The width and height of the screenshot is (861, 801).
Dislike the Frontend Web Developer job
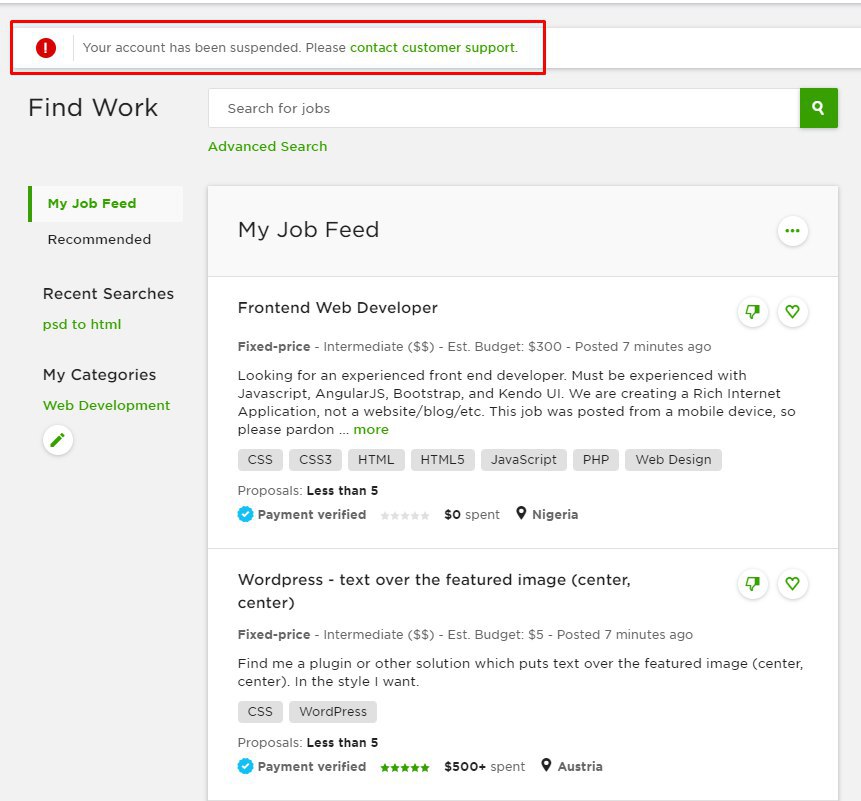753,312
